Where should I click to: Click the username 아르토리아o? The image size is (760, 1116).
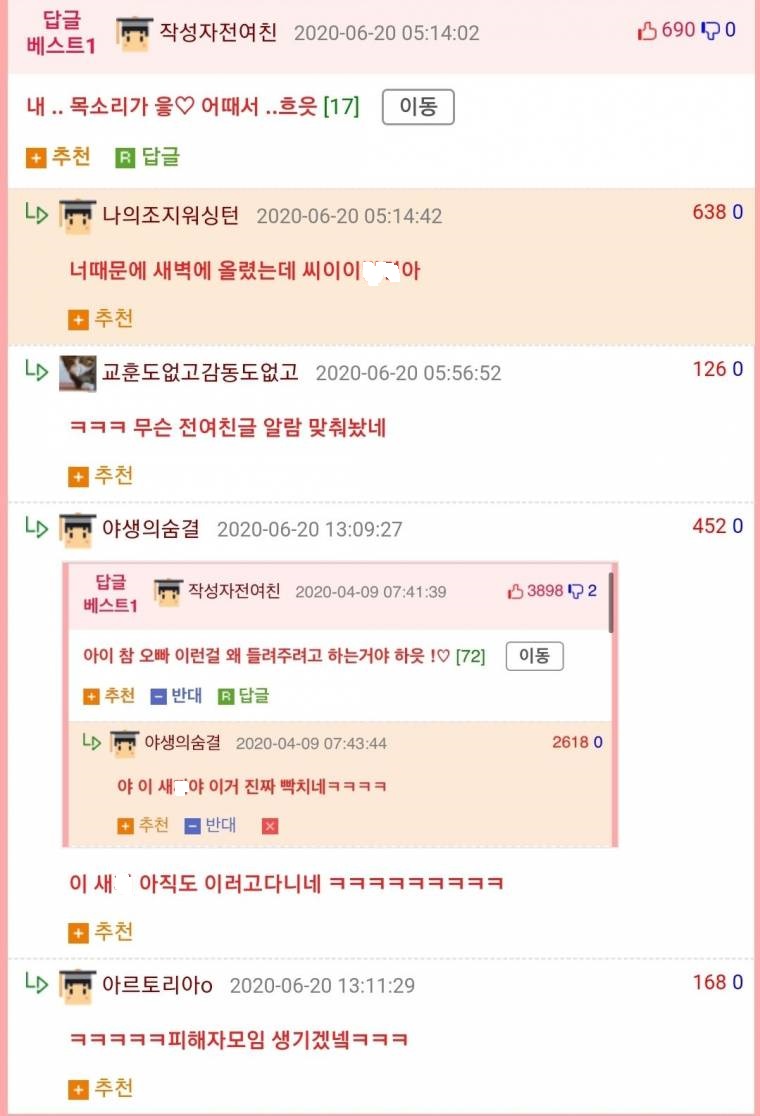pyautogui.click(x=157, y=985)
